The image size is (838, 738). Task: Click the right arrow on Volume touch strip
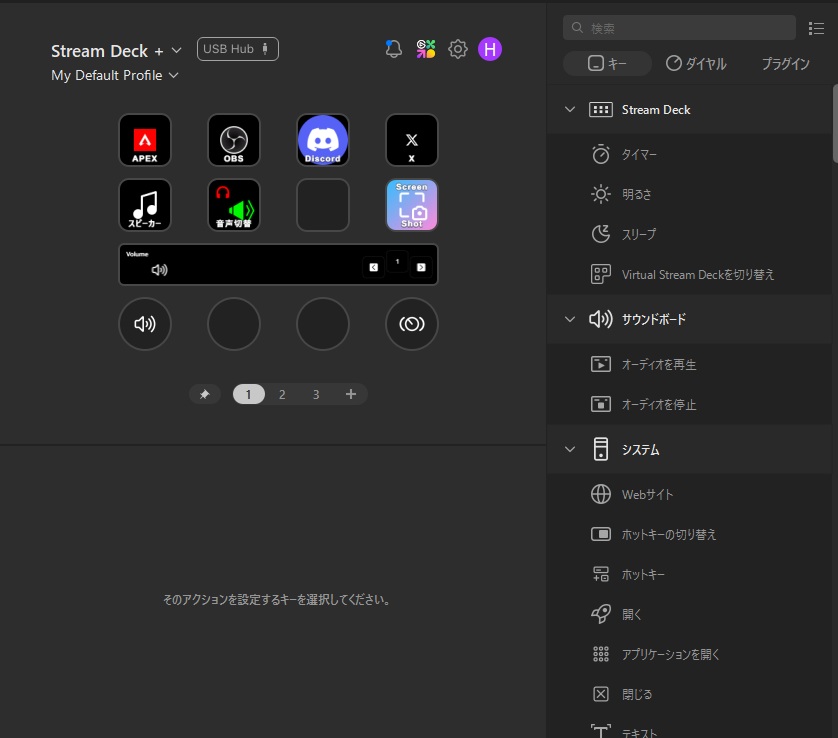421,267
